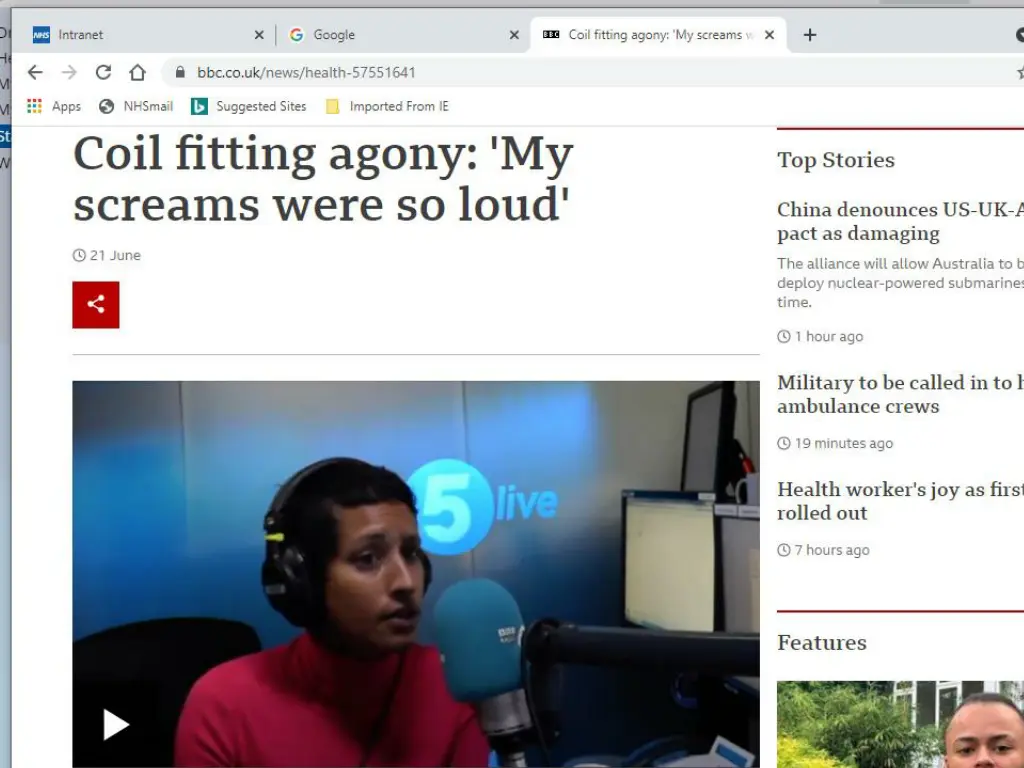Screen dimensions: 1024x768
Task: Click the forward navigation arrow
Action: point(69,72)
